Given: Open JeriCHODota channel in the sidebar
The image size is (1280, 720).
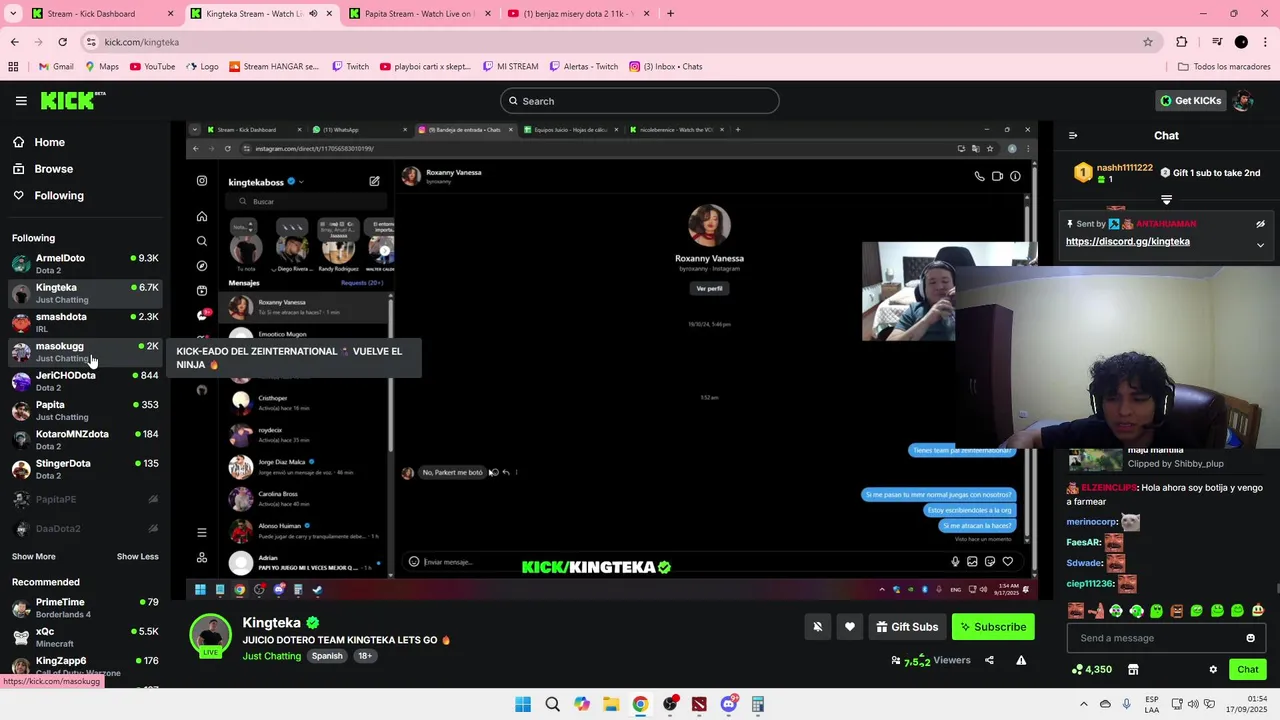Looking at the screenshot, I should coord(85,381).
